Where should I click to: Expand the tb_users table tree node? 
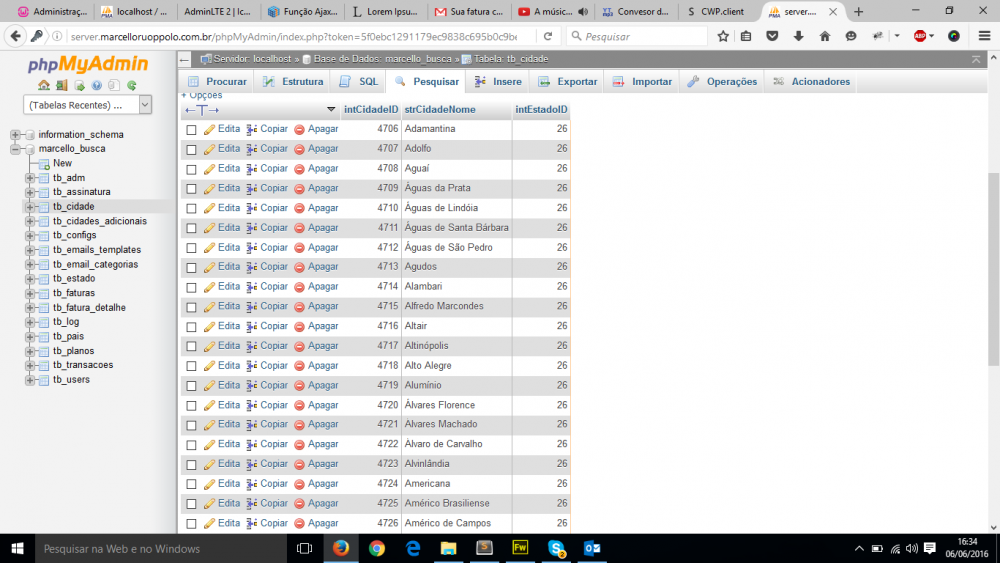(30, 380)
